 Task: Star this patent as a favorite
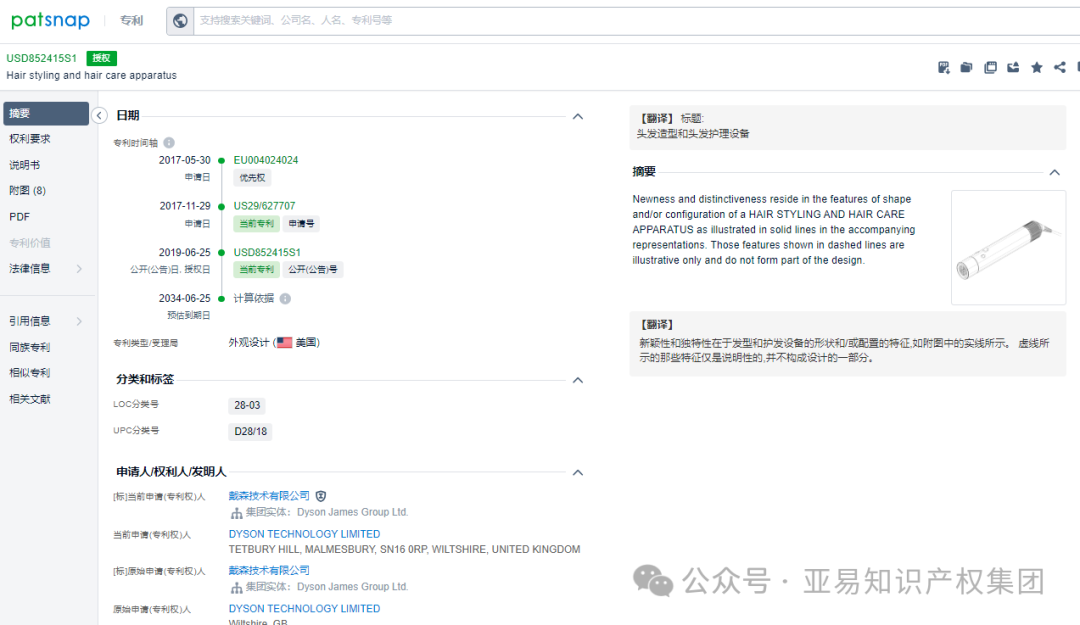1036,67
